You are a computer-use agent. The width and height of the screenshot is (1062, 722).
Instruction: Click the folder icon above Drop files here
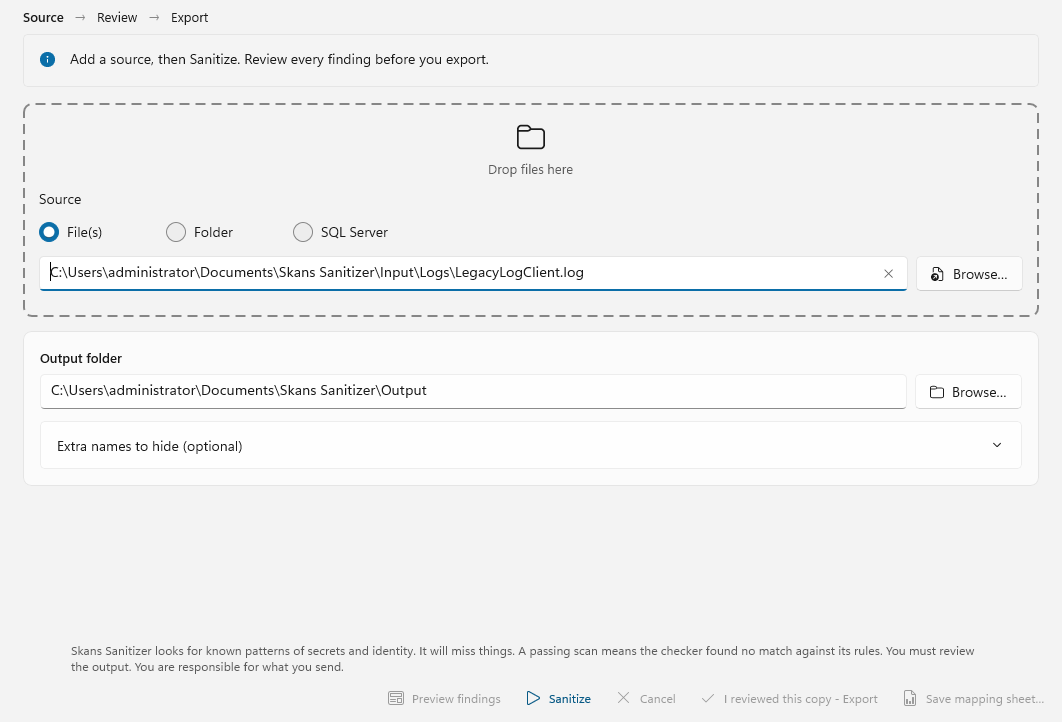click(530, 137)
